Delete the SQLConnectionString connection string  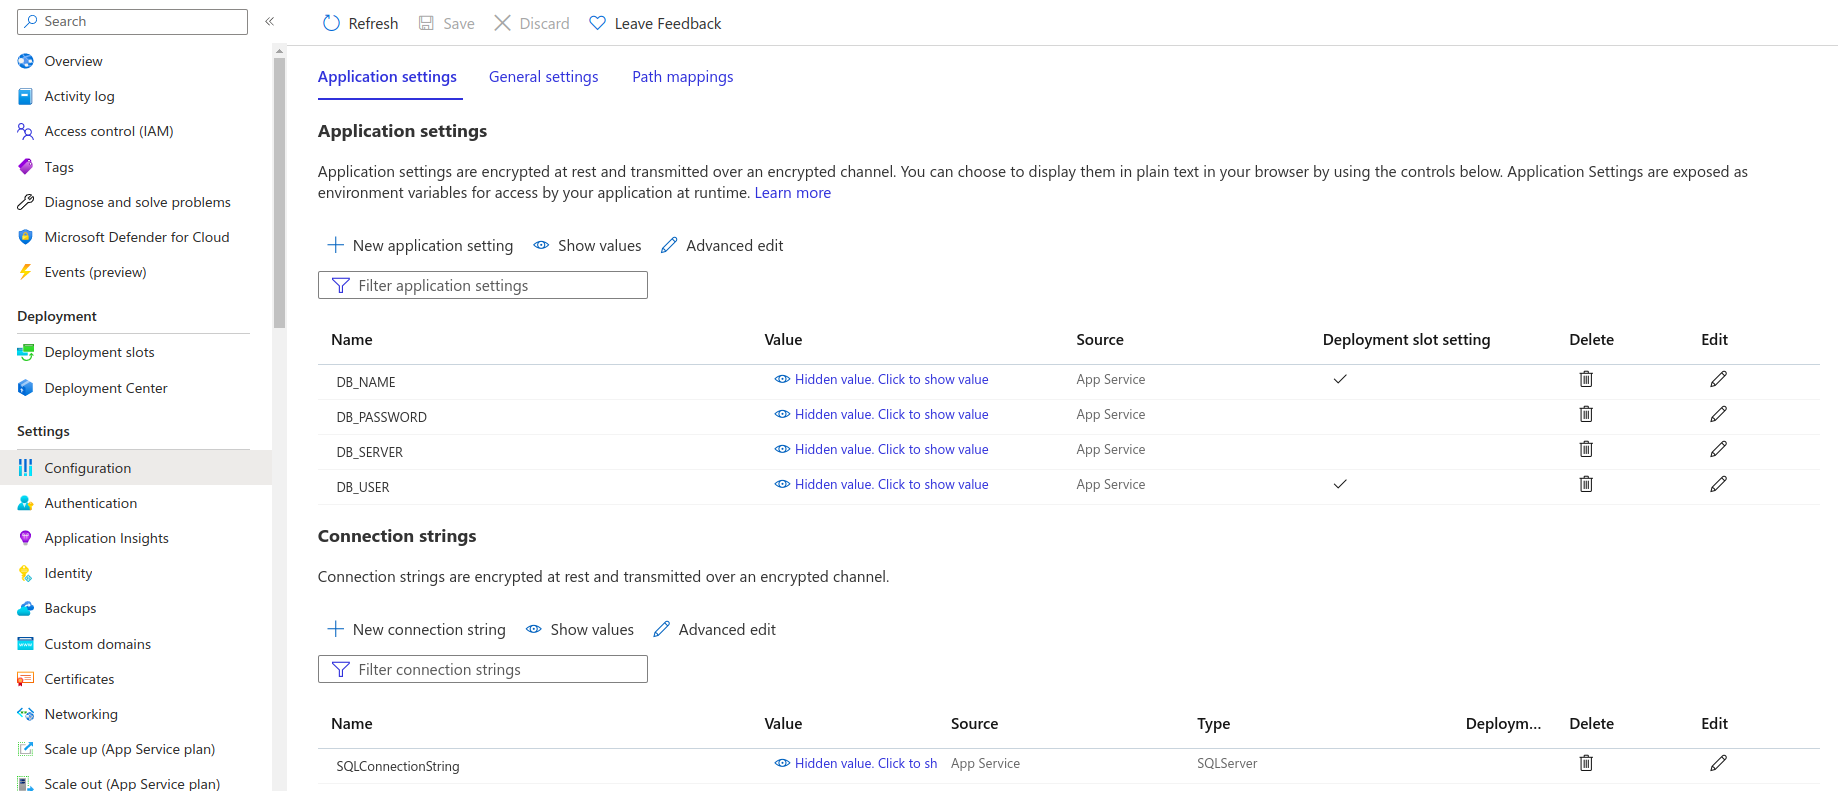[1586, 763]
